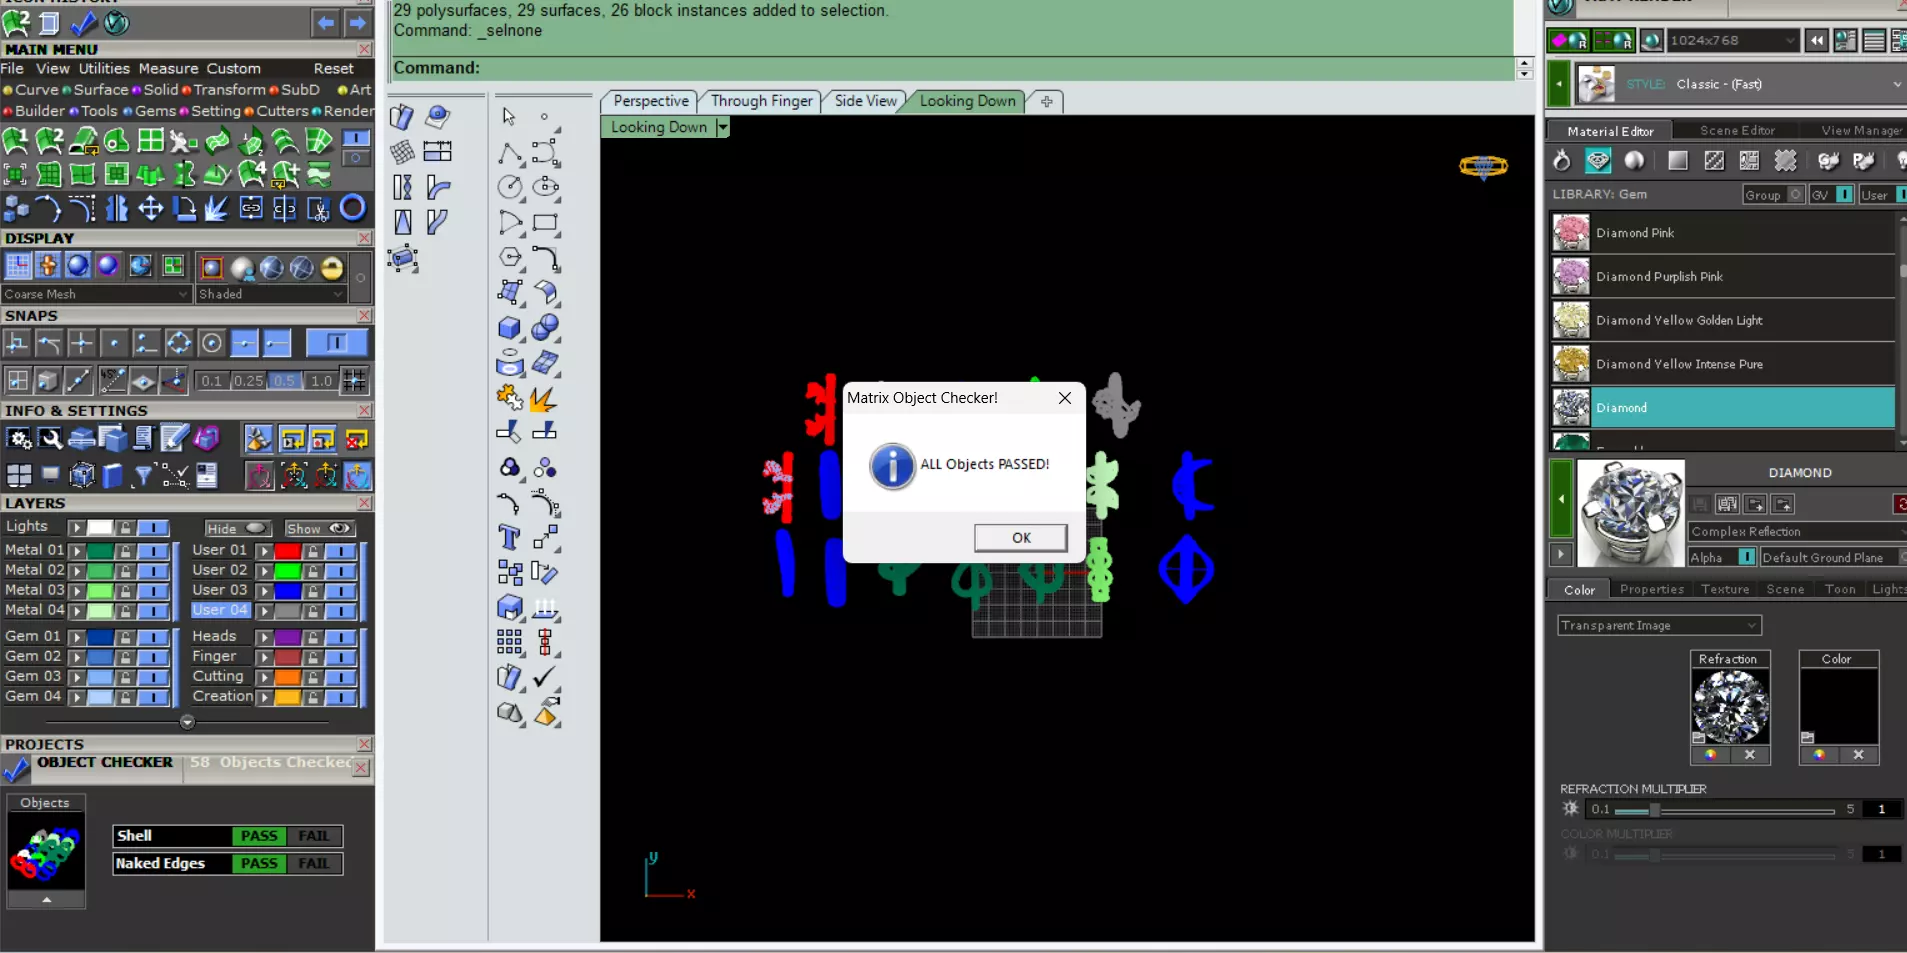Click the Command input line

(x=953, y=68)
